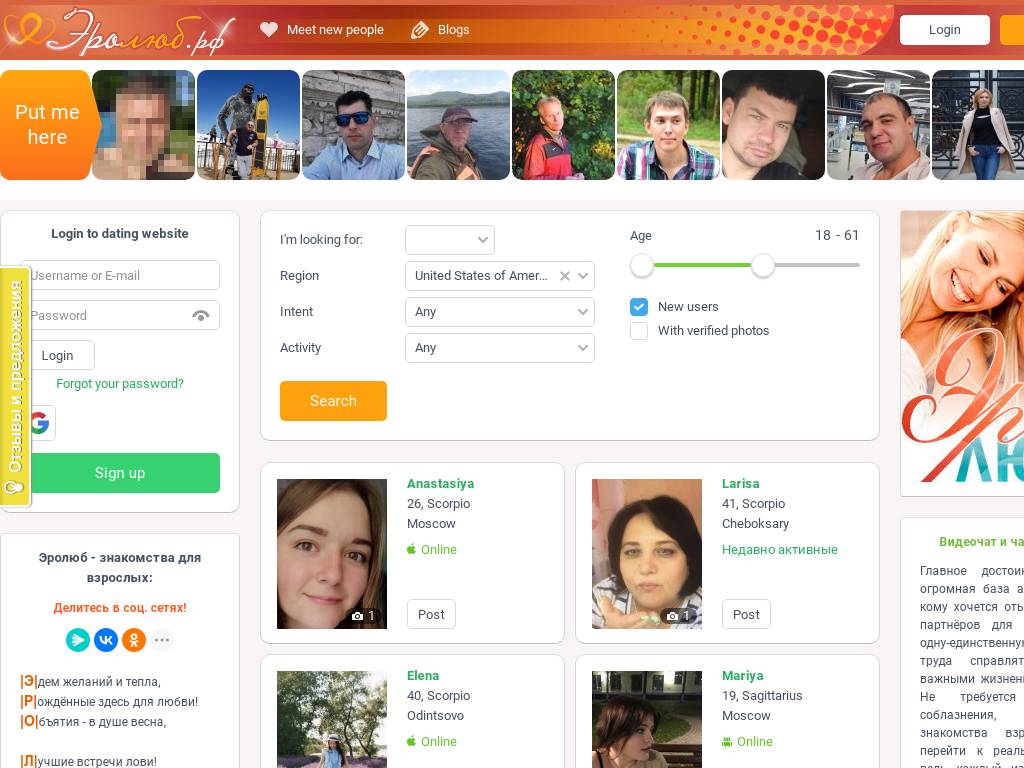This screenshot has width=1024, height=768.
Task: Share via the VK icon
Action: 106,640
